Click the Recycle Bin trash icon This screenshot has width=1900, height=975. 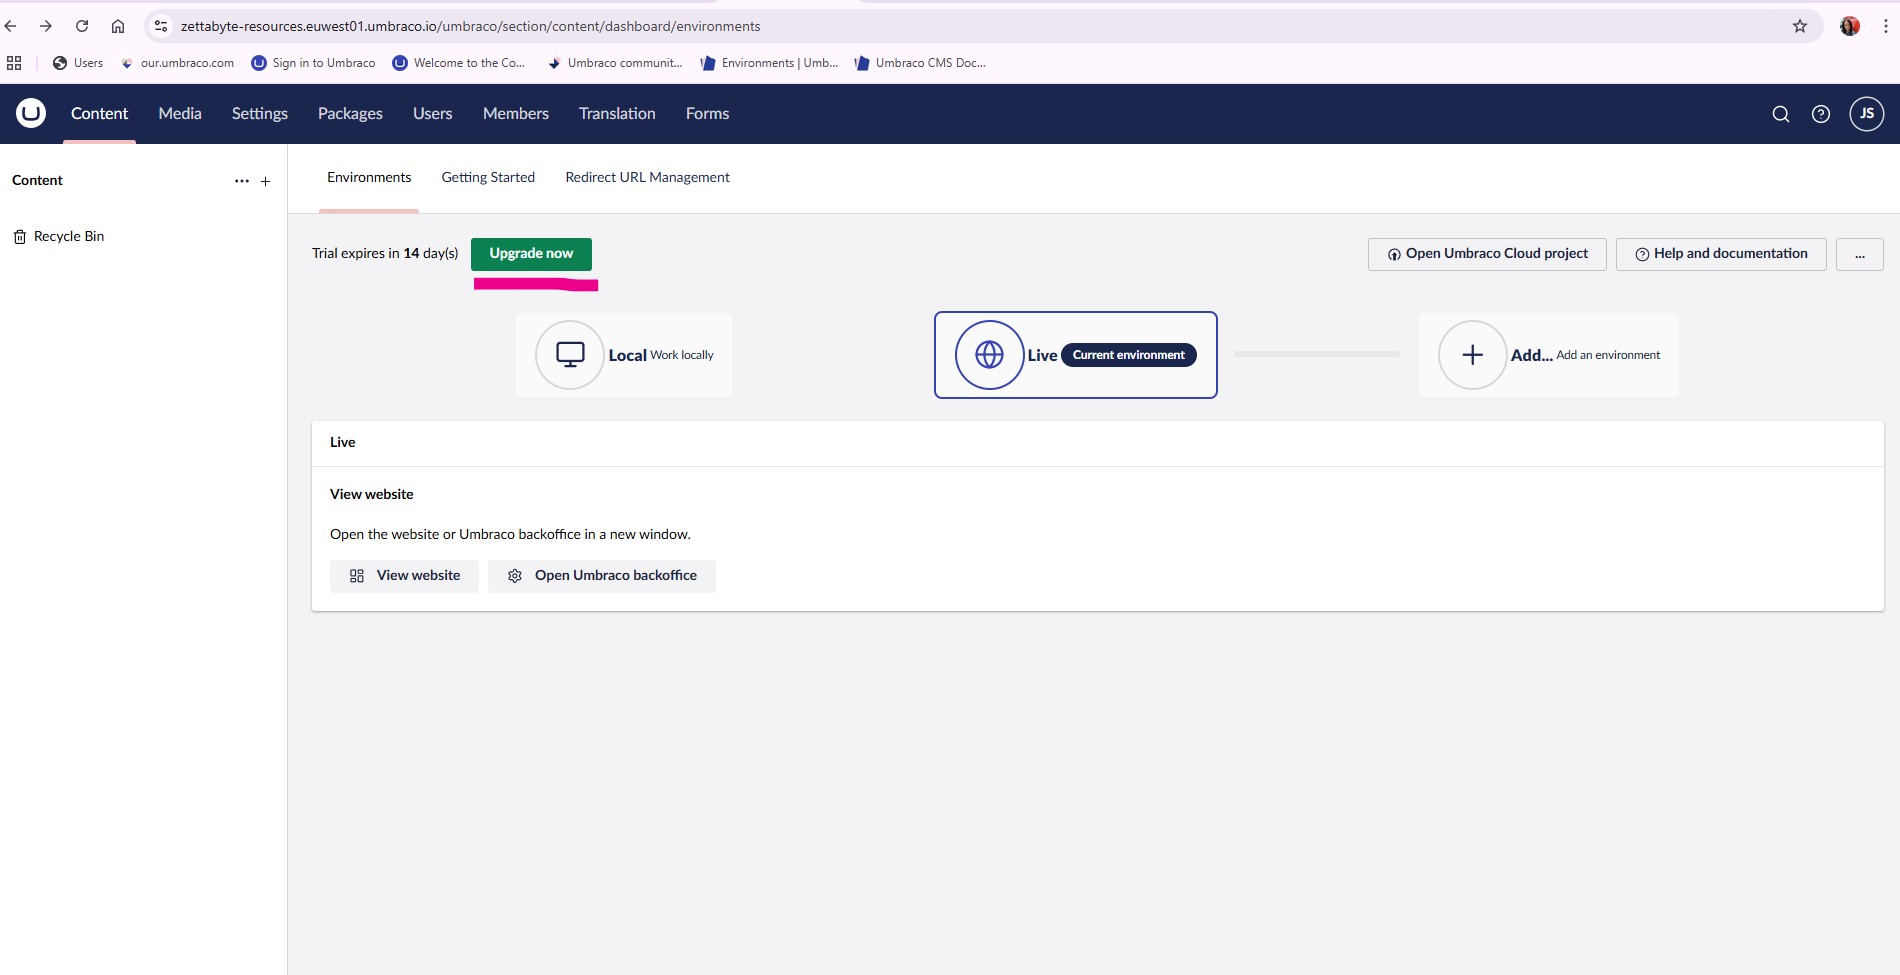tap(20, 237)
